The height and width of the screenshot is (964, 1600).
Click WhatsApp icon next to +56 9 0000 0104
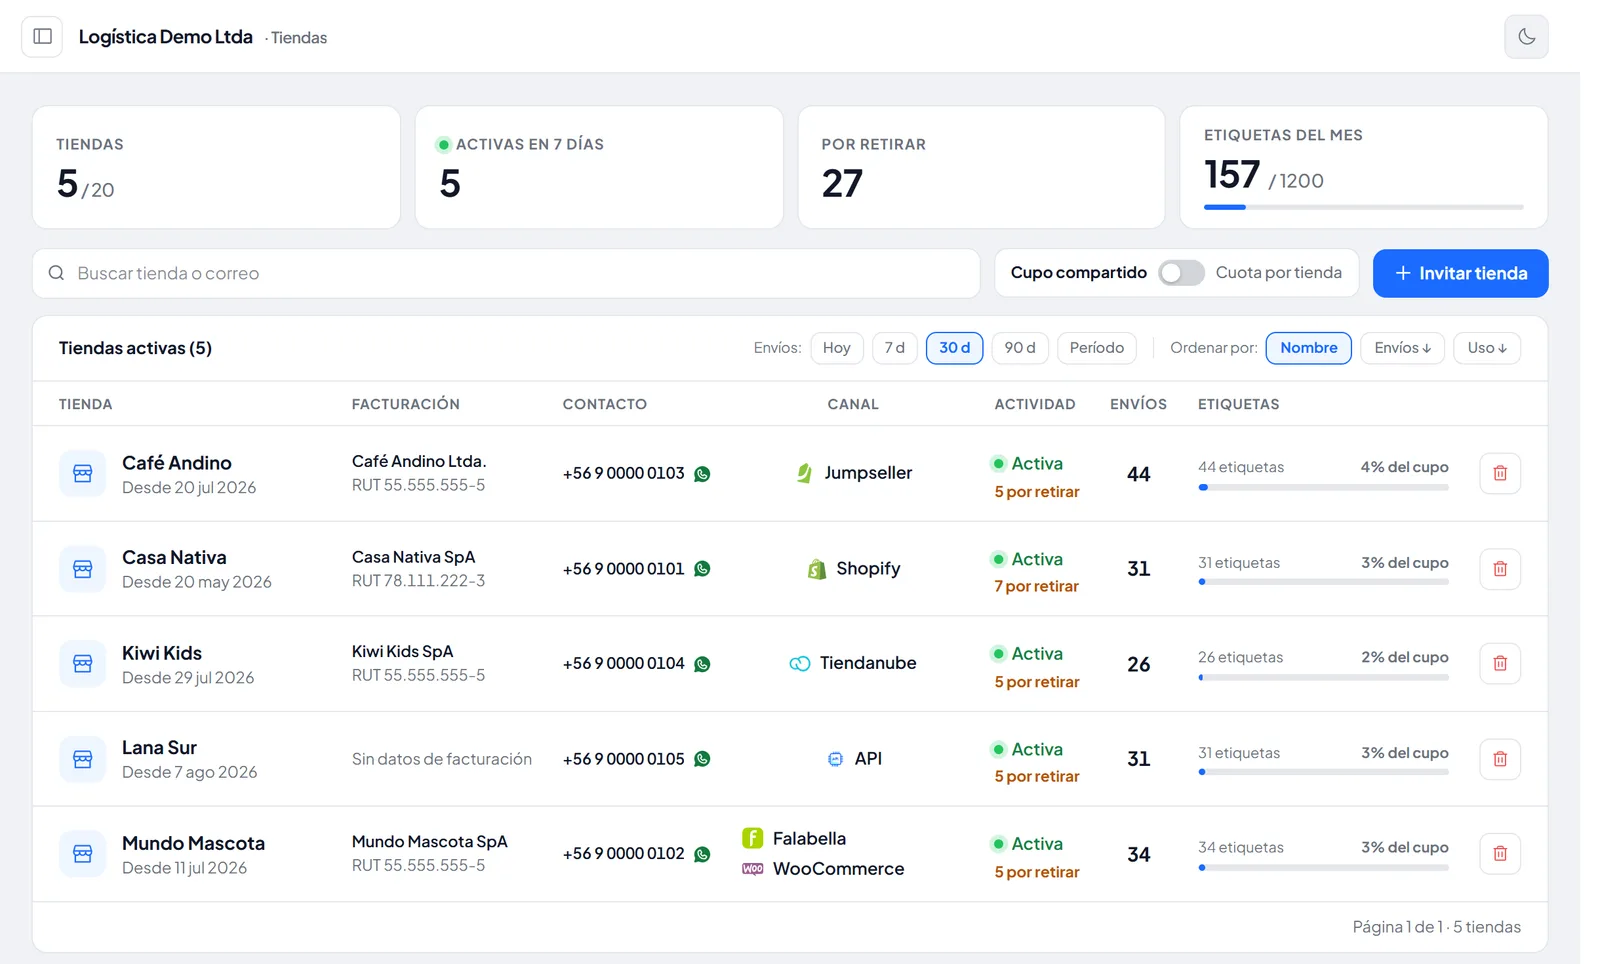pos(702,664)
